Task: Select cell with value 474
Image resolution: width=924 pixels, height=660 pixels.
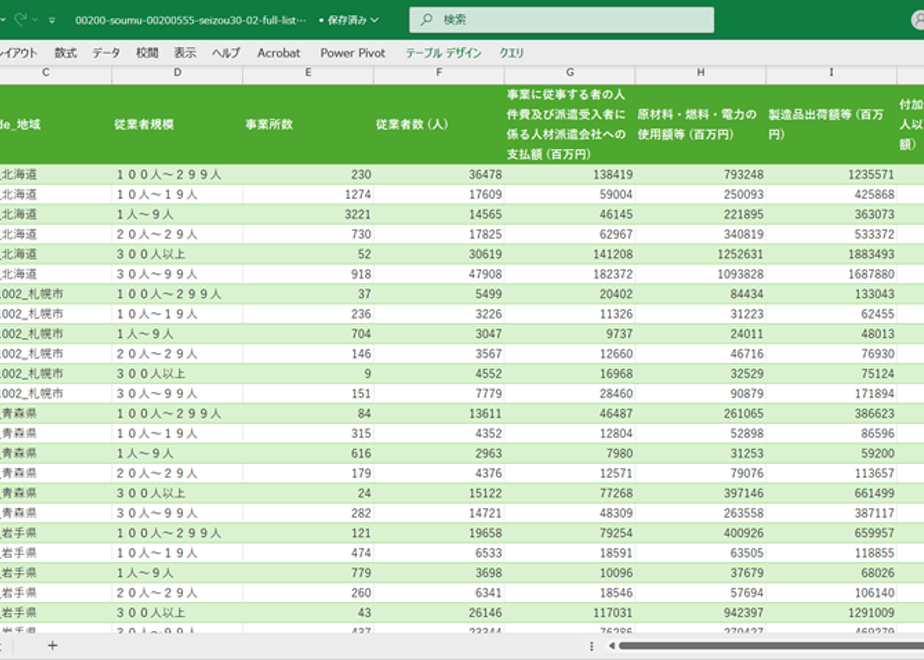Action: [308, 553]
